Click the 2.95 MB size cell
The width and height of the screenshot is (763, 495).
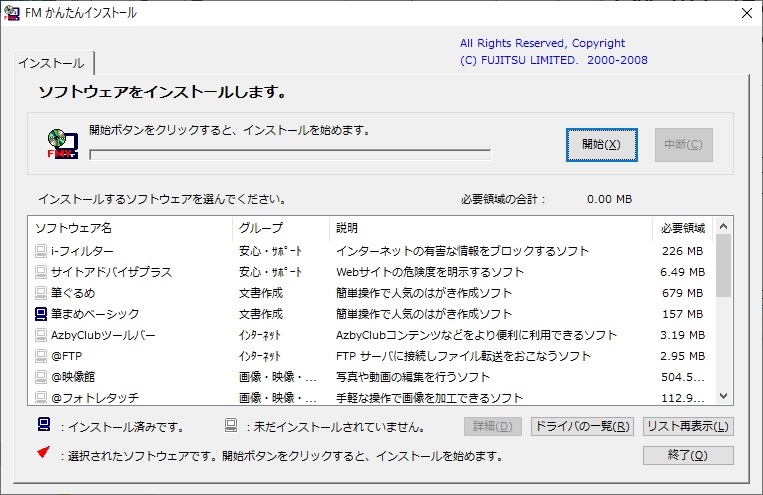682,356
